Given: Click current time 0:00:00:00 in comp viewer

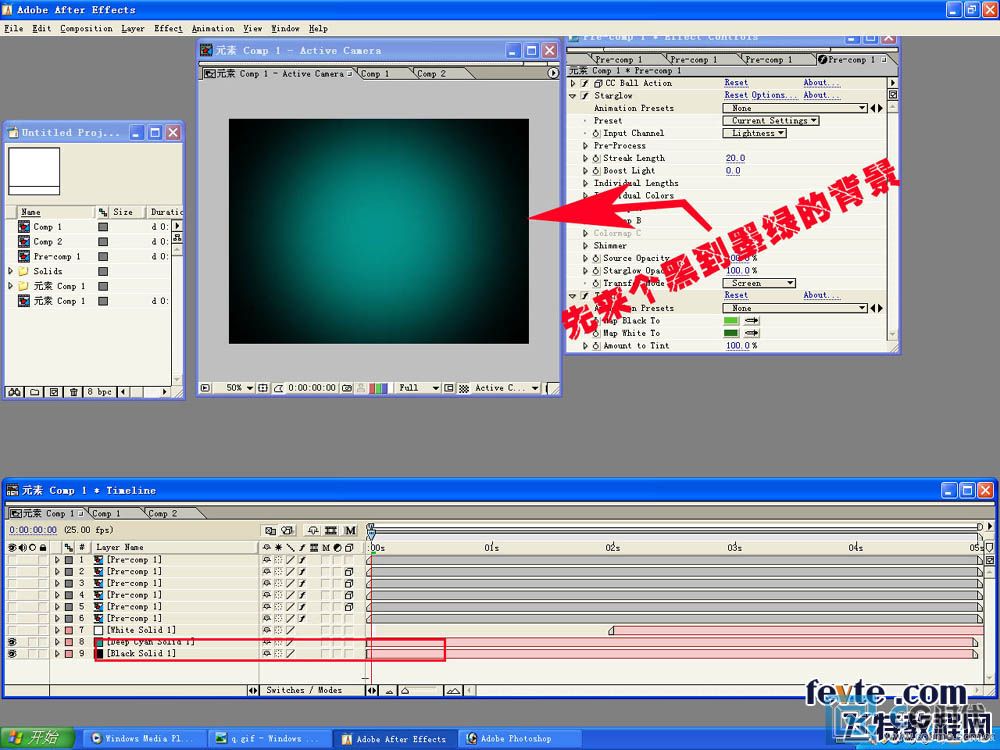Looking at the screenshot, I should [x=312, y=388].
